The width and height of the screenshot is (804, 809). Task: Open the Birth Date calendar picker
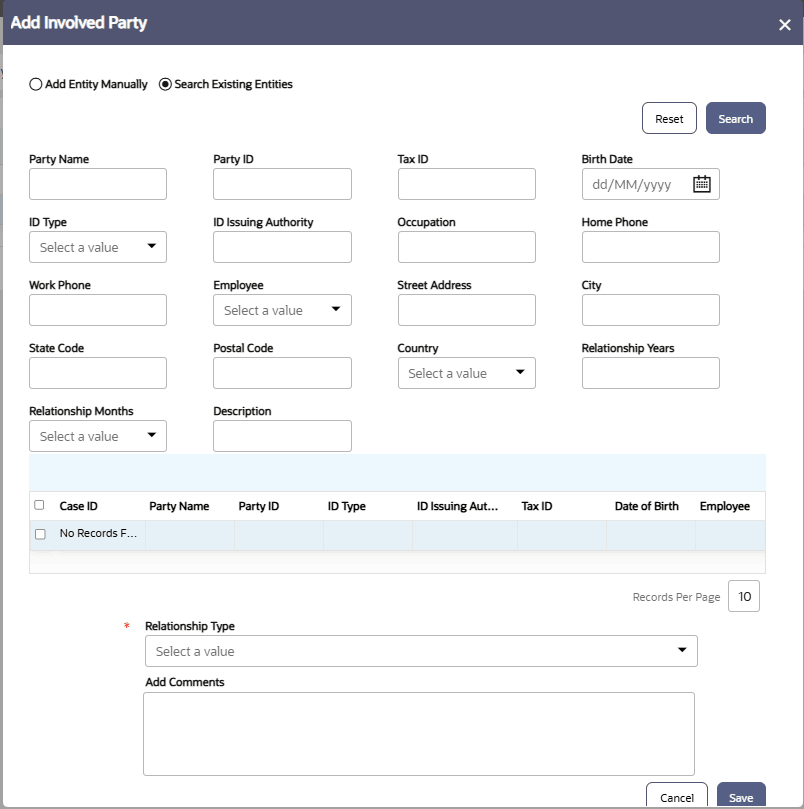point(702,184)
